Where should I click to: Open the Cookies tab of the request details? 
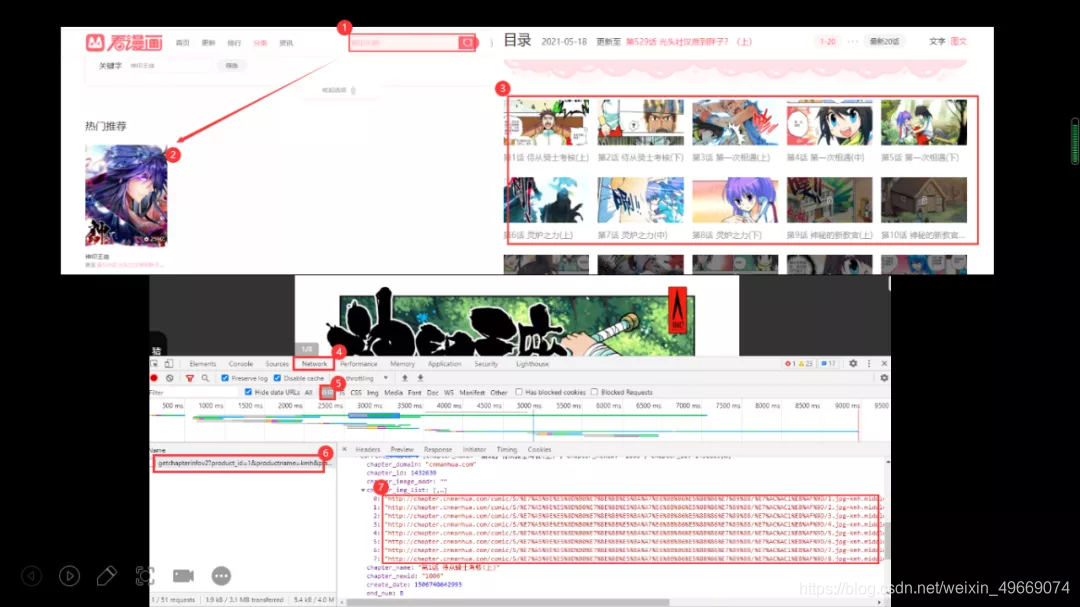coord(539,449)
